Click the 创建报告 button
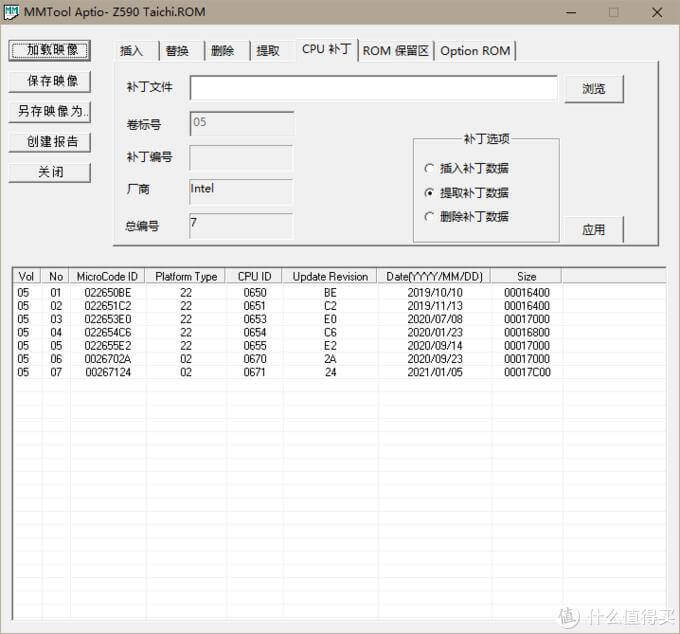This screenshot has width=680, height=634. point(51,142)
